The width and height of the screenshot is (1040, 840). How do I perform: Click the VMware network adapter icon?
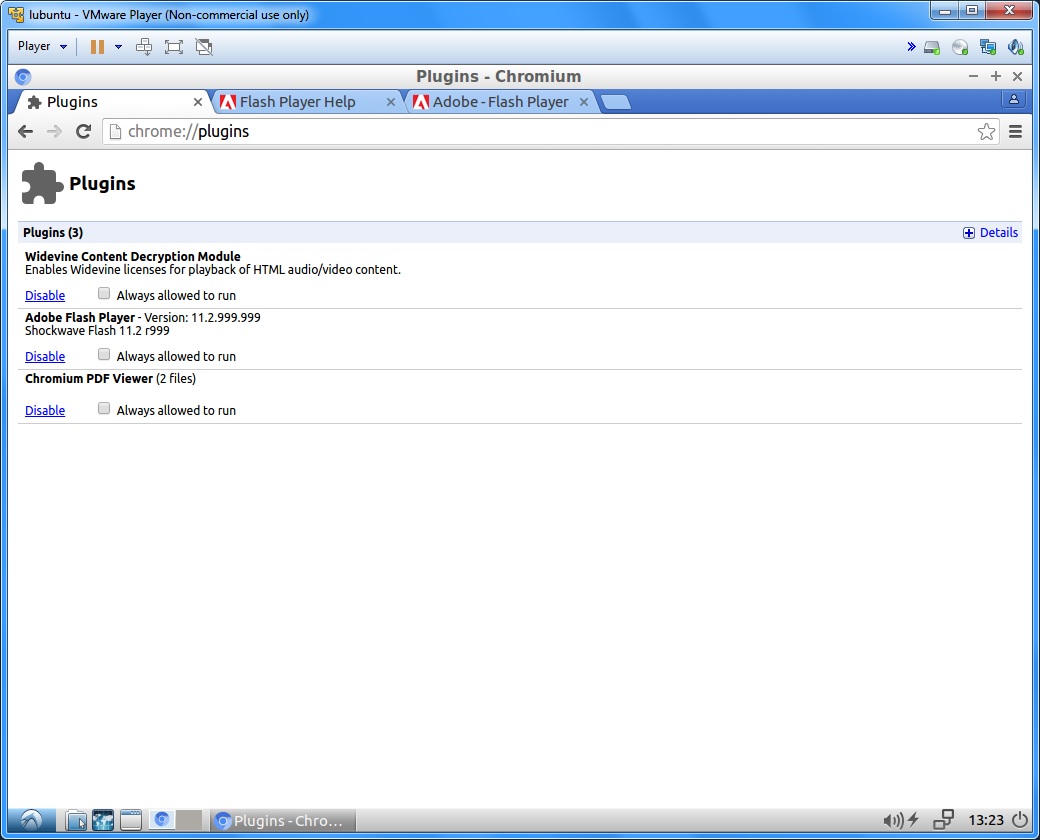pos(988,47)
